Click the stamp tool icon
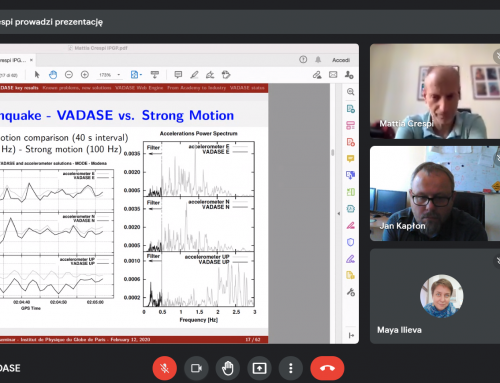Viewport: 500px width, 383px height. click(226, 75)
